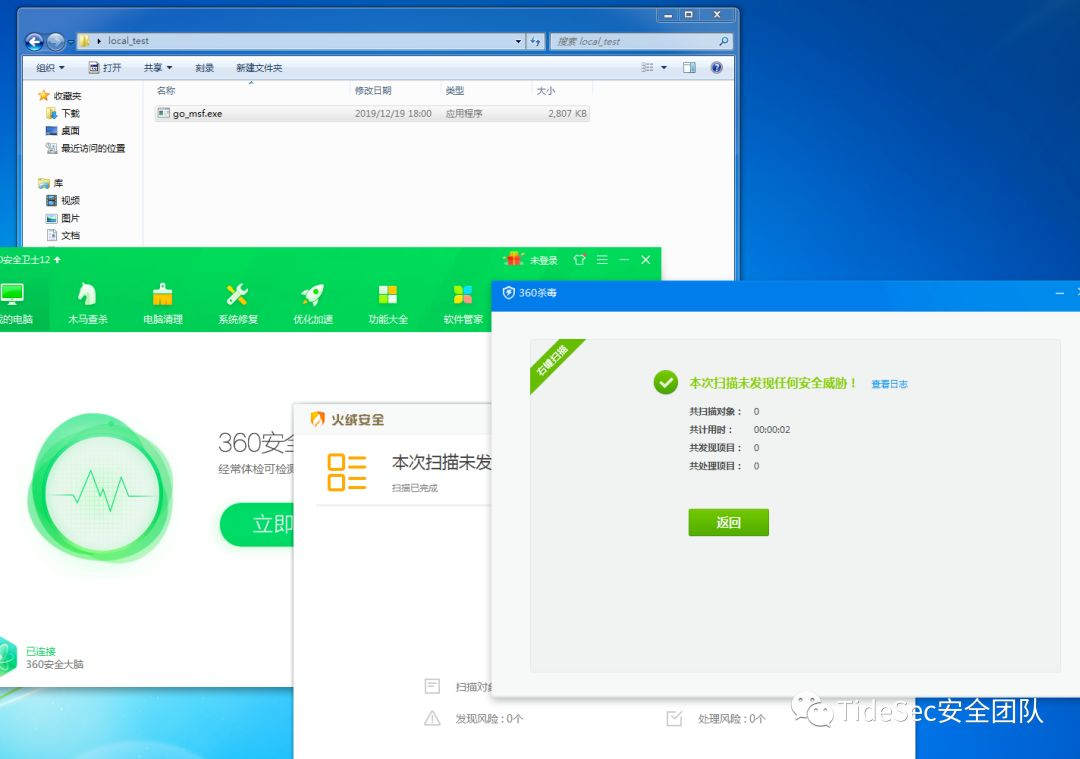
Task: Toggle the preview pane icon
Action: point(689,67)
